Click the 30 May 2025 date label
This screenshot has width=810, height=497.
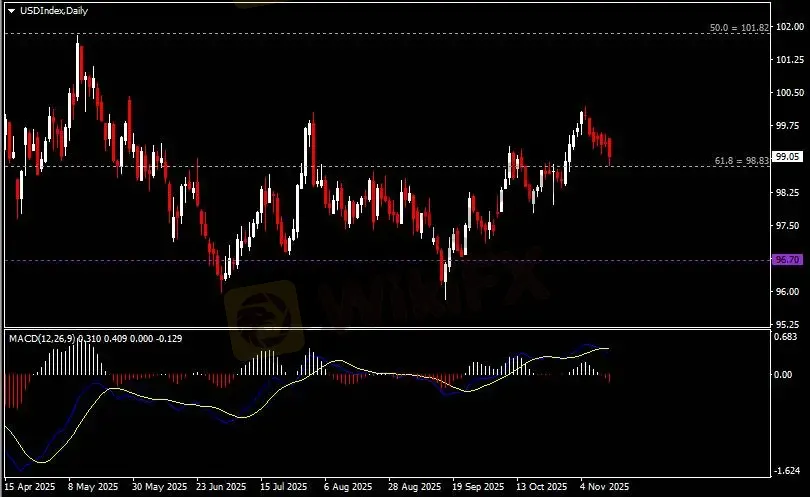click(x=159, y=487)
